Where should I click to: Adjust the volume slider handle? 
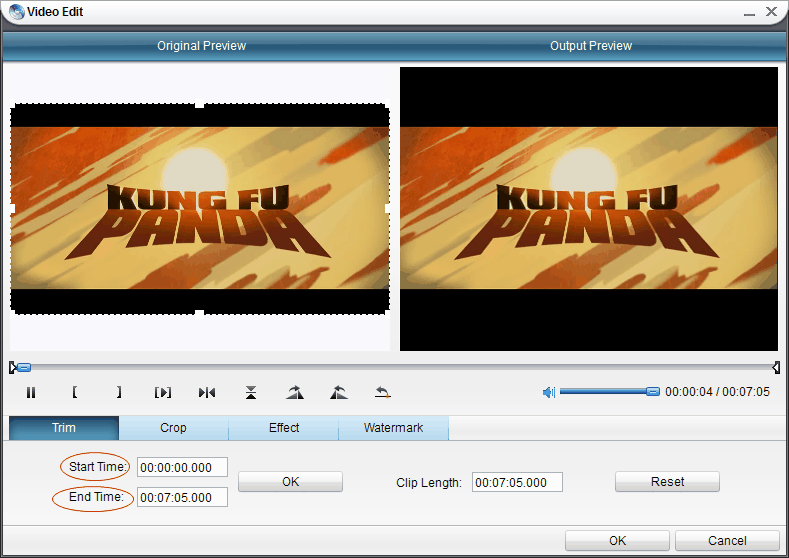click(653, 391)
